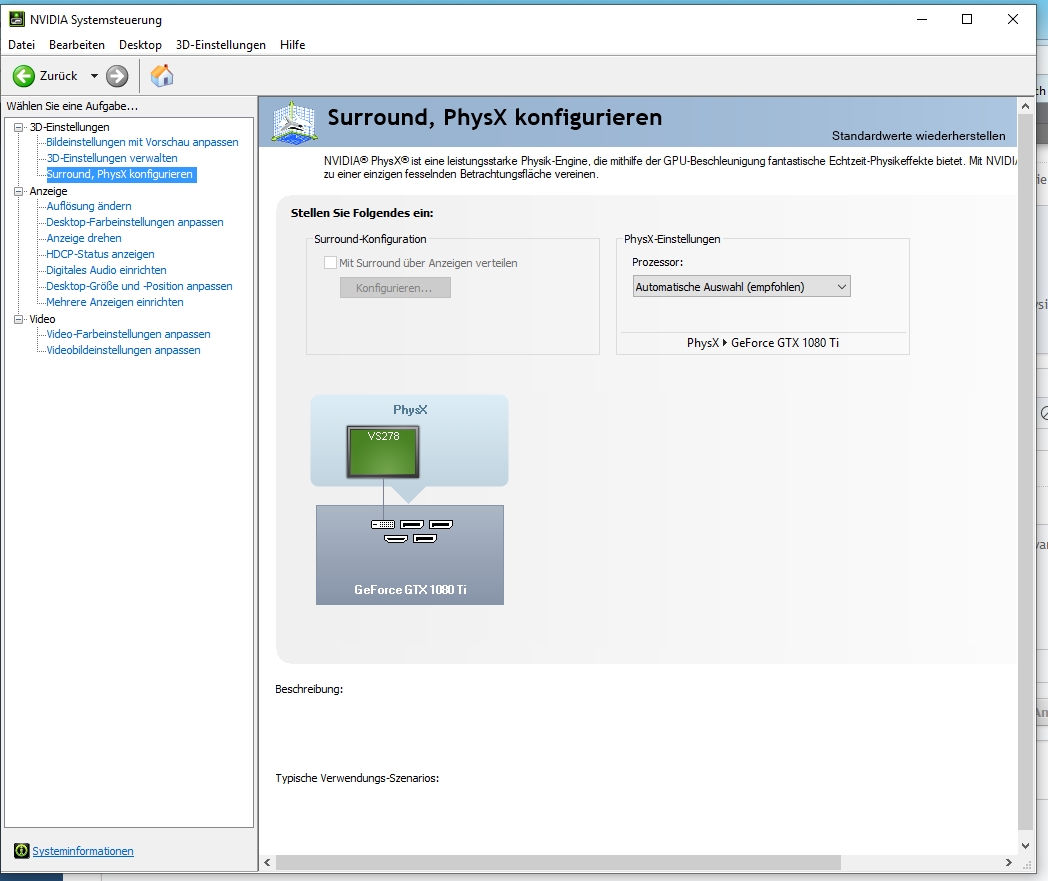Open the home page icon in toolbar
The image size is (1048, 881).
pos(162,76)
